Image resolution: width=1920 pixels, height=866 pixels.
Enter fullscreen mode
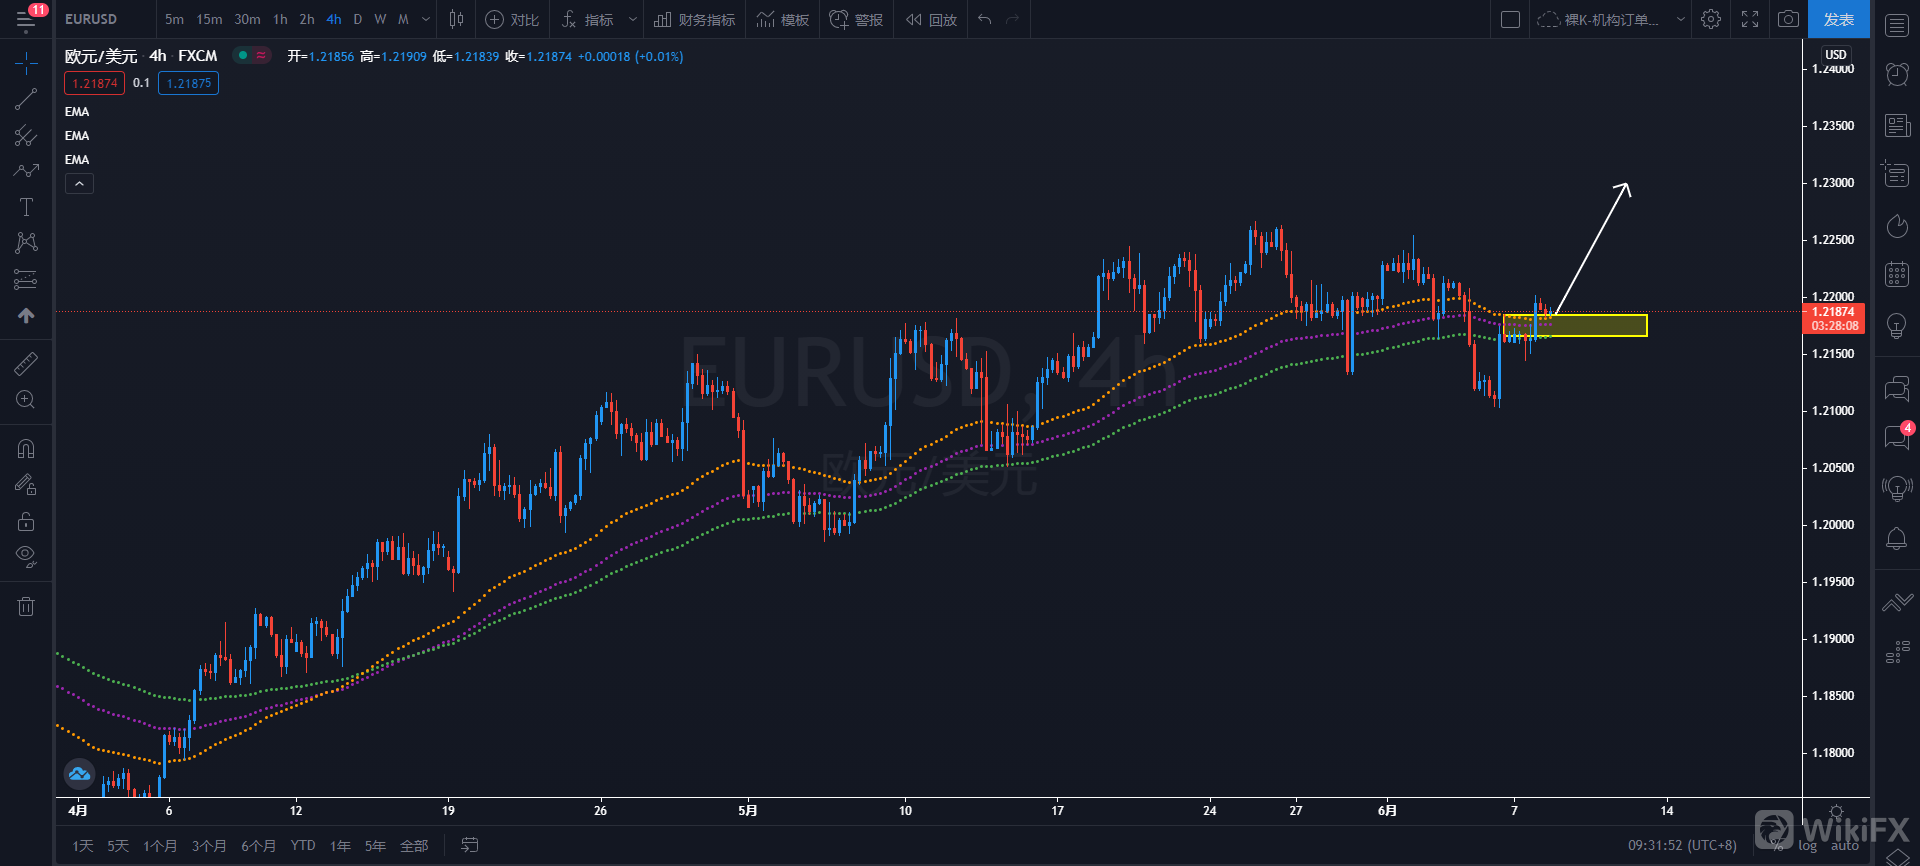click(x=1750, y=19)
